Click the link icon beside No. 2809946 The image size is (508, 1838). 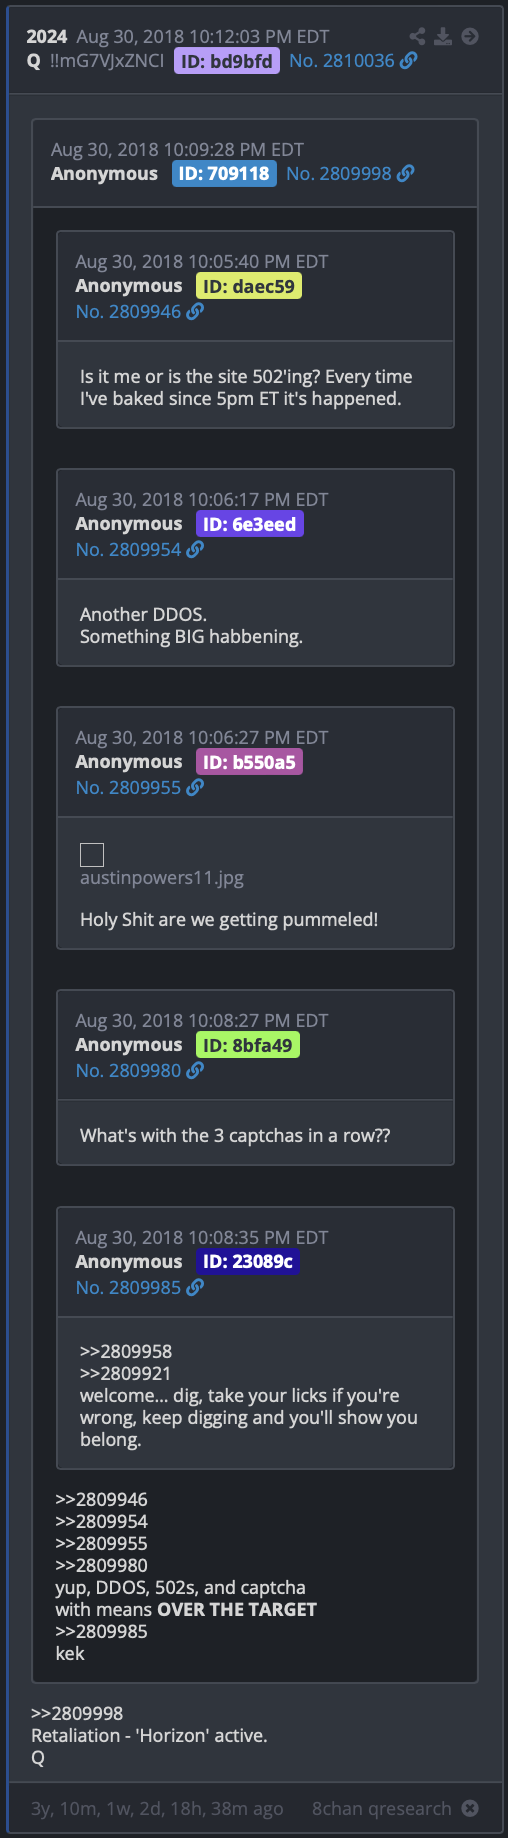195,312
